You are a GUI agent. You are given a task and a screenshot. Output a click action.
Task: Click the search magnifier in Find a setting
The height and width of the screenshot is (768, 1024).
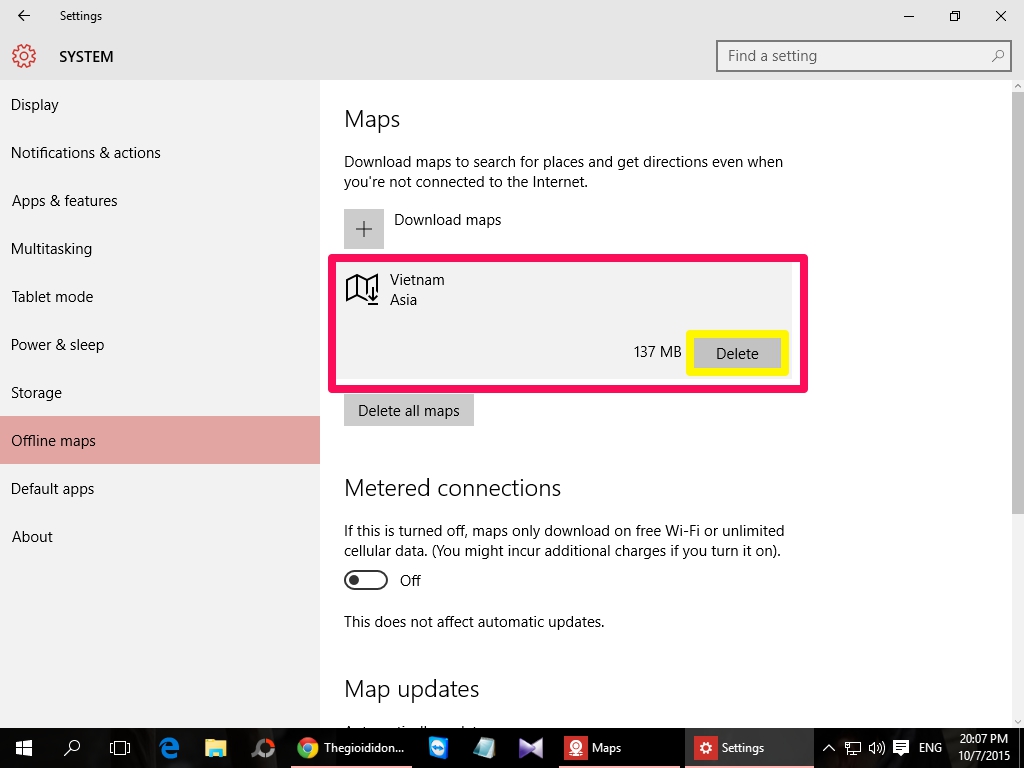[x=997, y=56]
